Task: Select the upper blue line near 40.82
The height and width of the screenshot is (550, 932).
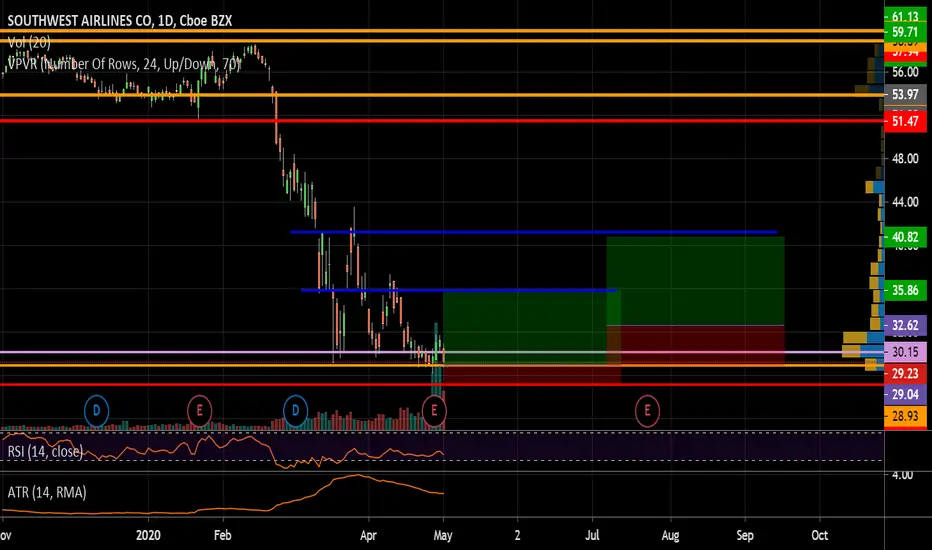Action: (x=533, y=232)
